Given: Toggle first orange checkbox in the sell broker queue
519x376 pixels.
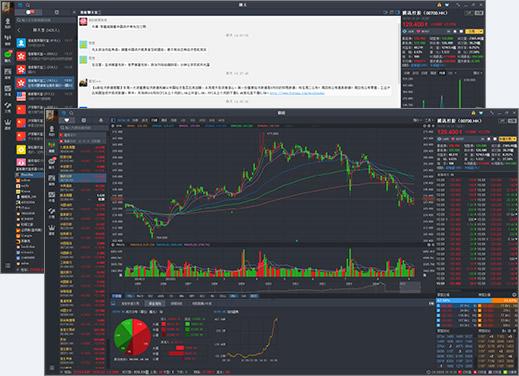Looking at the screenshot, I should tap(480, 306).
